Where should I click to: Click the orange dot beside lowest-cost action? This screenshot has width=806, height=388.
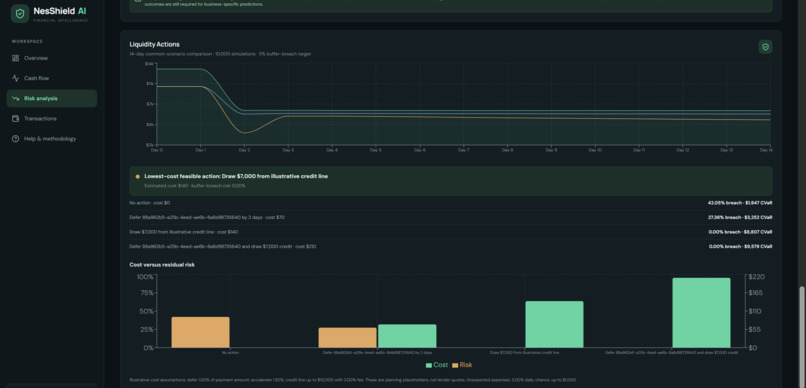point(137,176)
